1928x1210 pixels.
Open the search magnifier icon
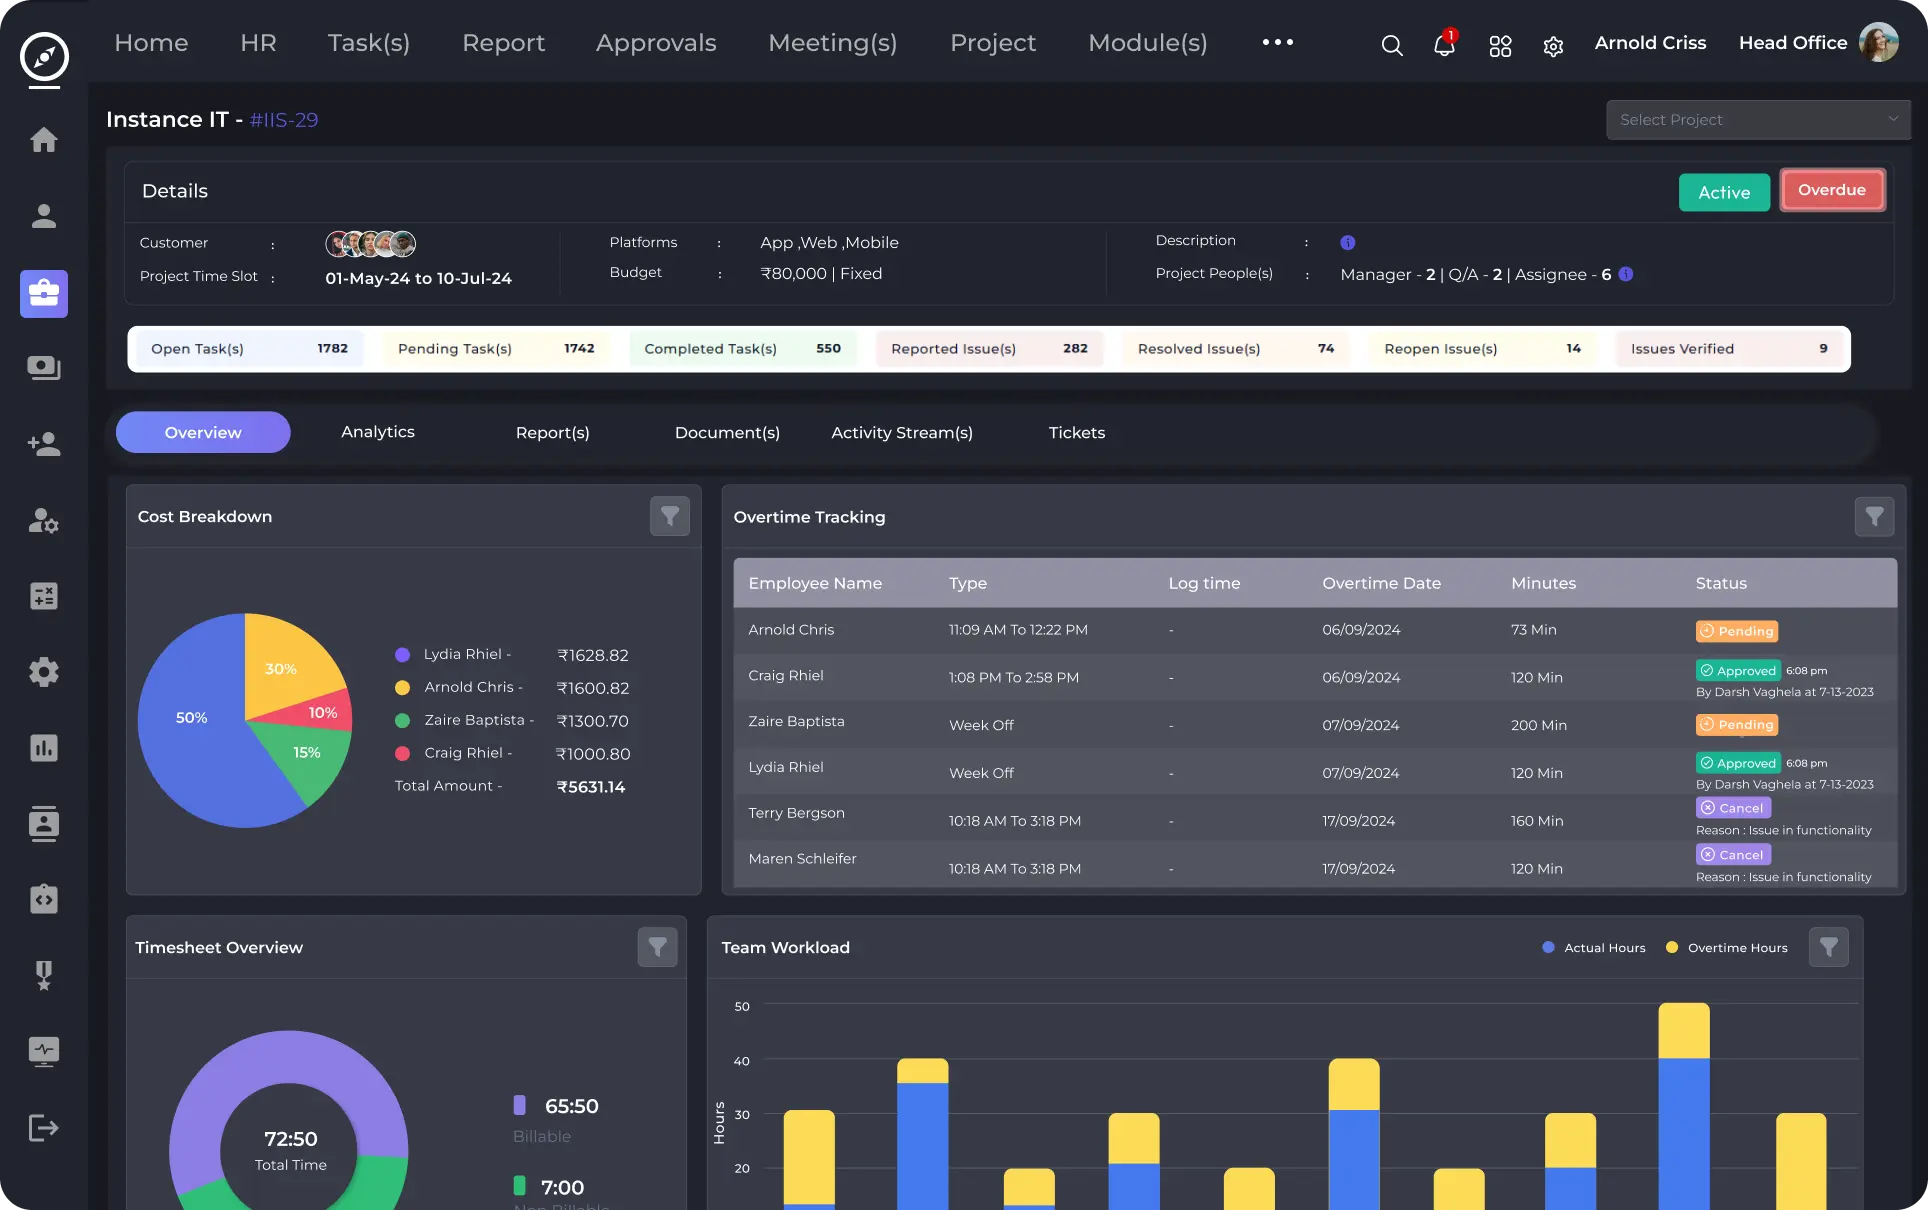click(1391, 45)
